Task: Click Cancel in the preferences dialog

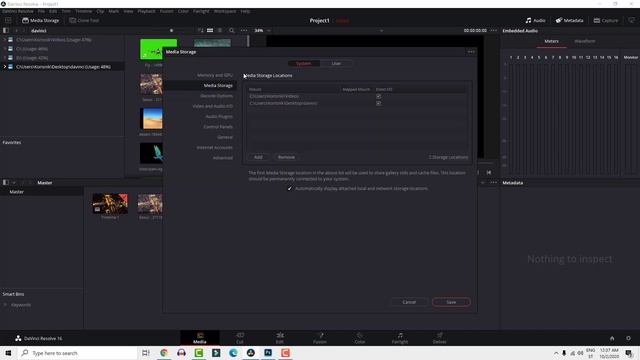Action: point(409,302)
